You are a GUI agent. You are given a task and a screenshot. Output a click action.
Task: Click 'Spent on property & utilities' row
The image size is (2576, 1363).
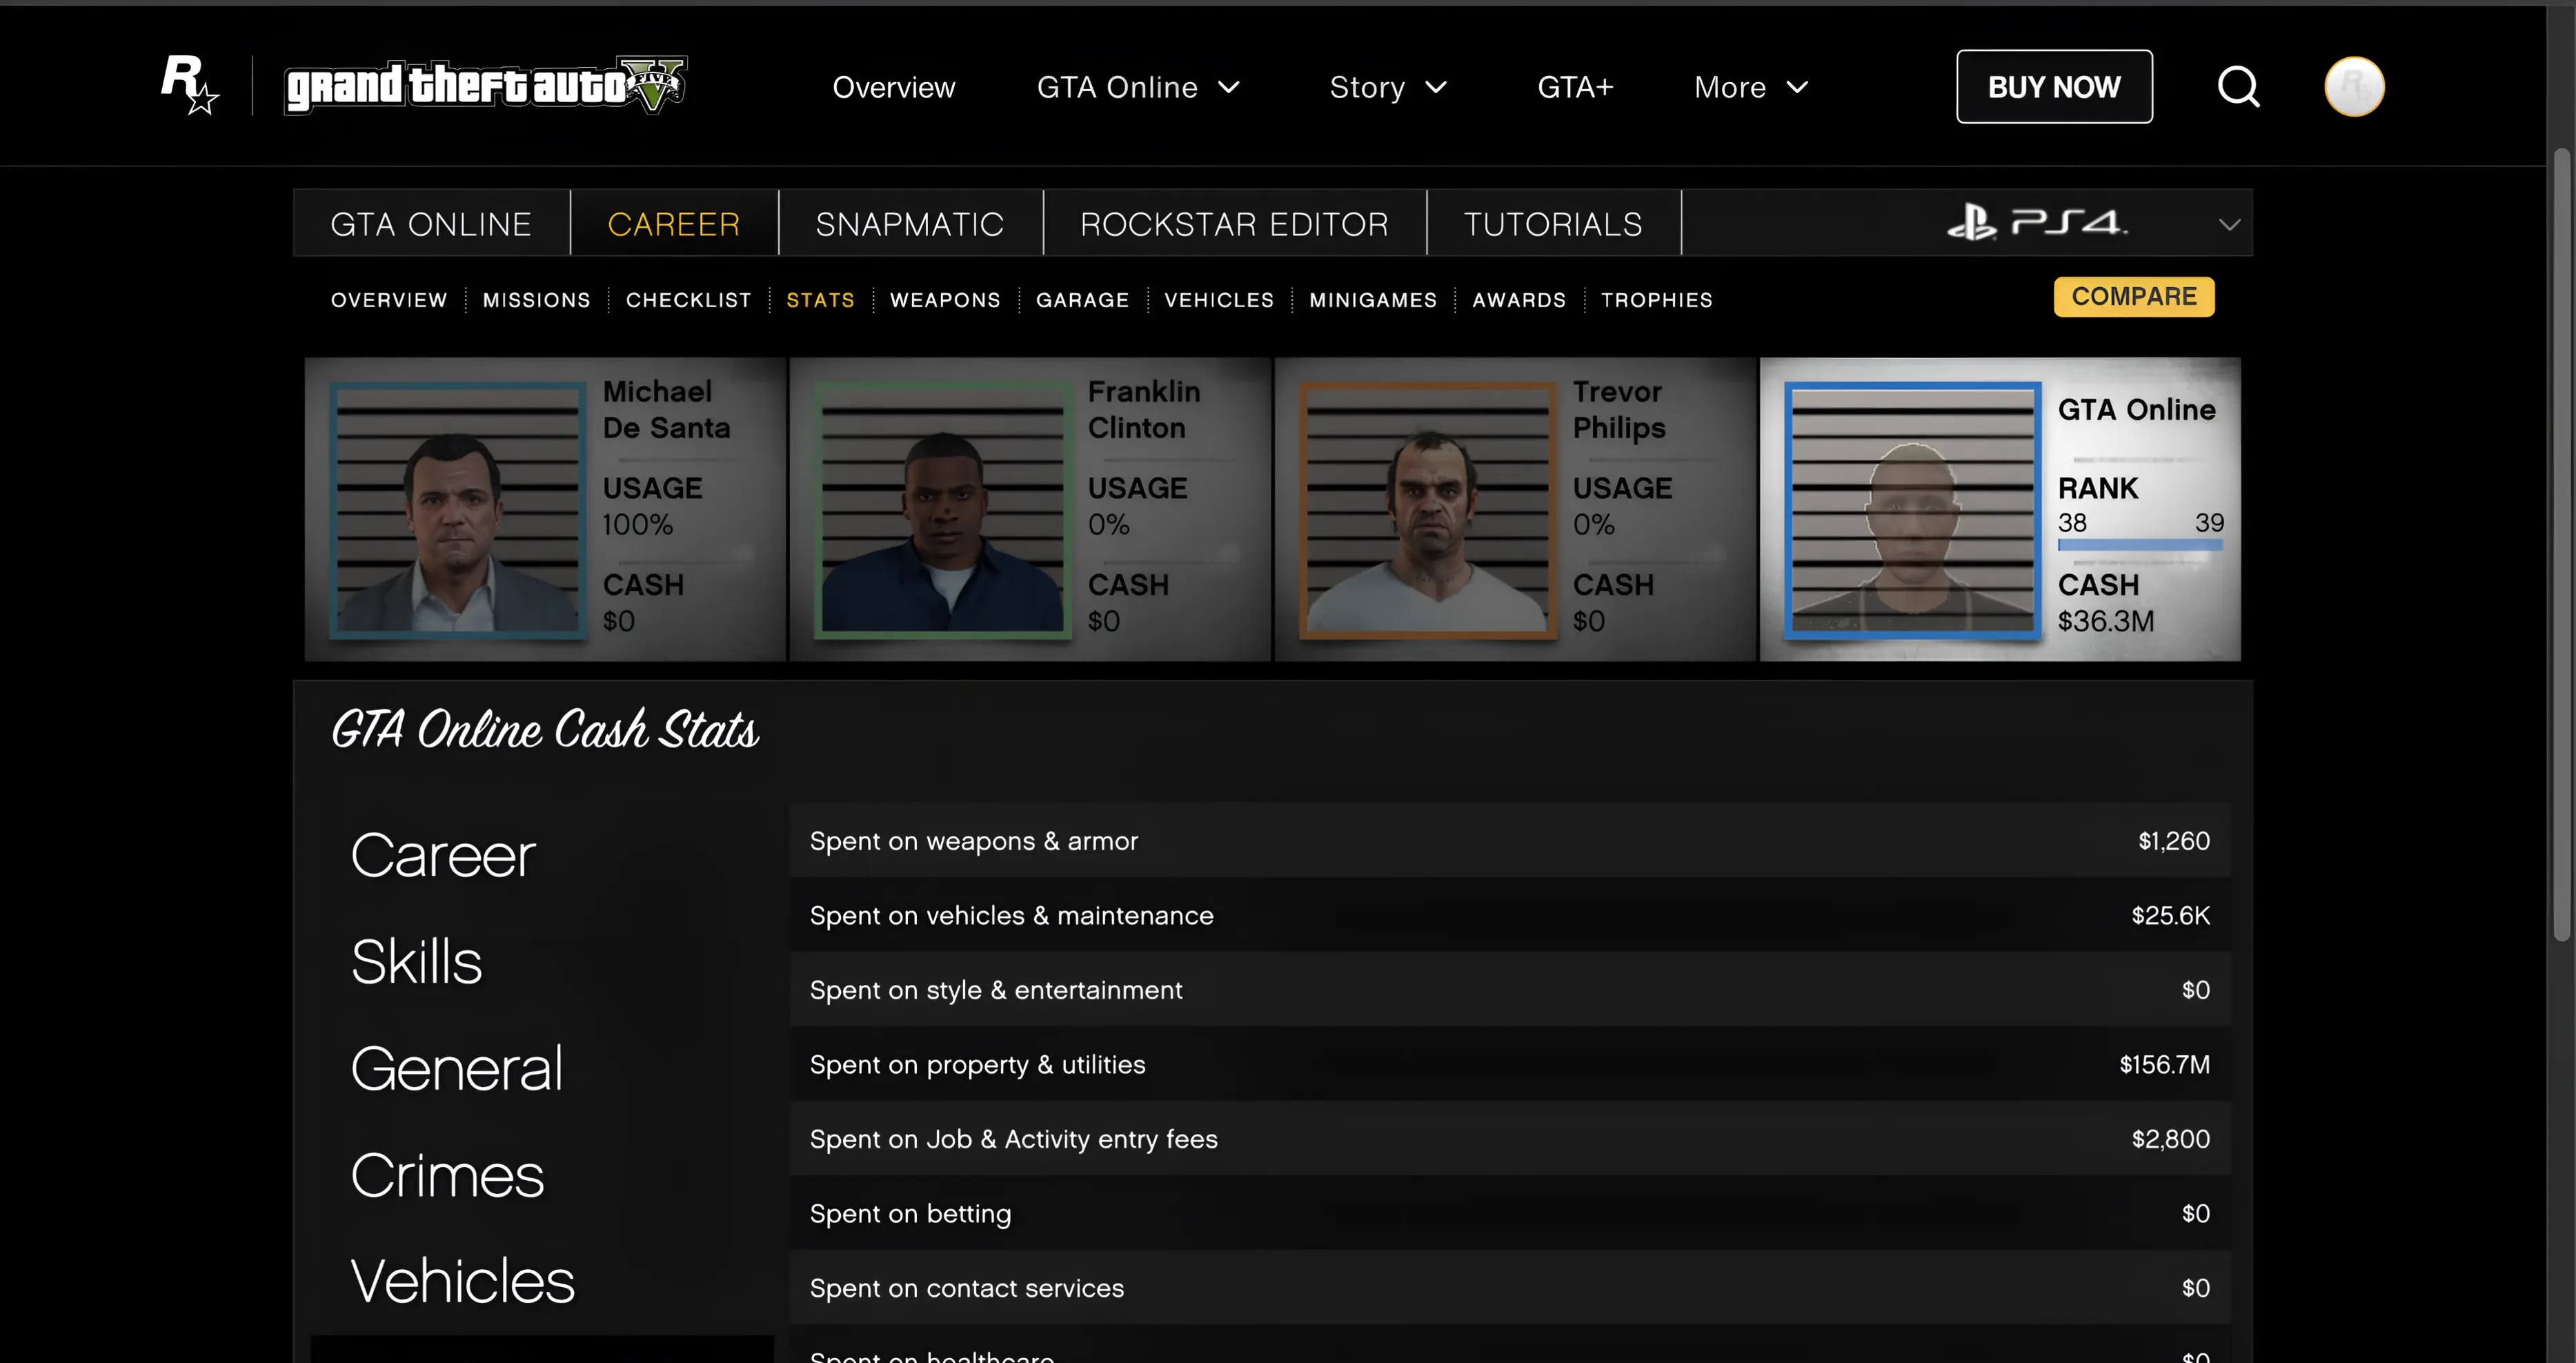coord(1510,1064)
